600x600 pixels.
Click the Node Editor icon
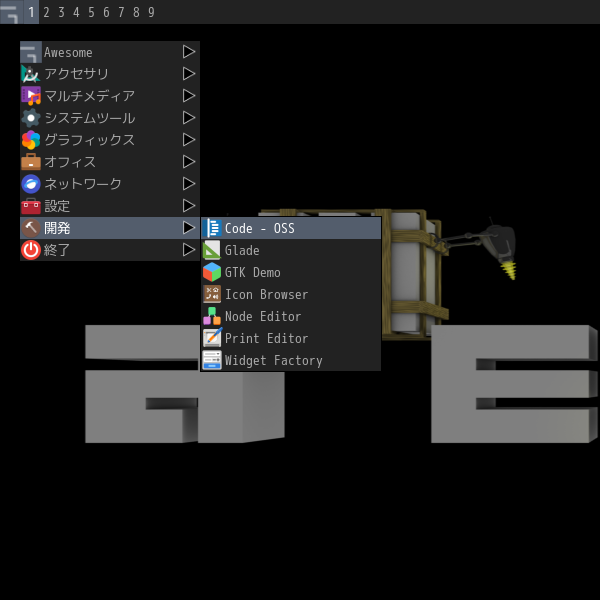tap(212, 316)
